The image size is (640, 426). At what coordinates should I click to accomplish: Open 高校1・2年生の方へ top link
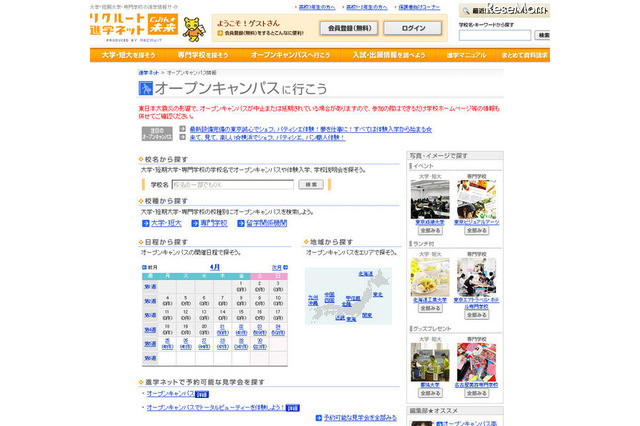(367, 7)
